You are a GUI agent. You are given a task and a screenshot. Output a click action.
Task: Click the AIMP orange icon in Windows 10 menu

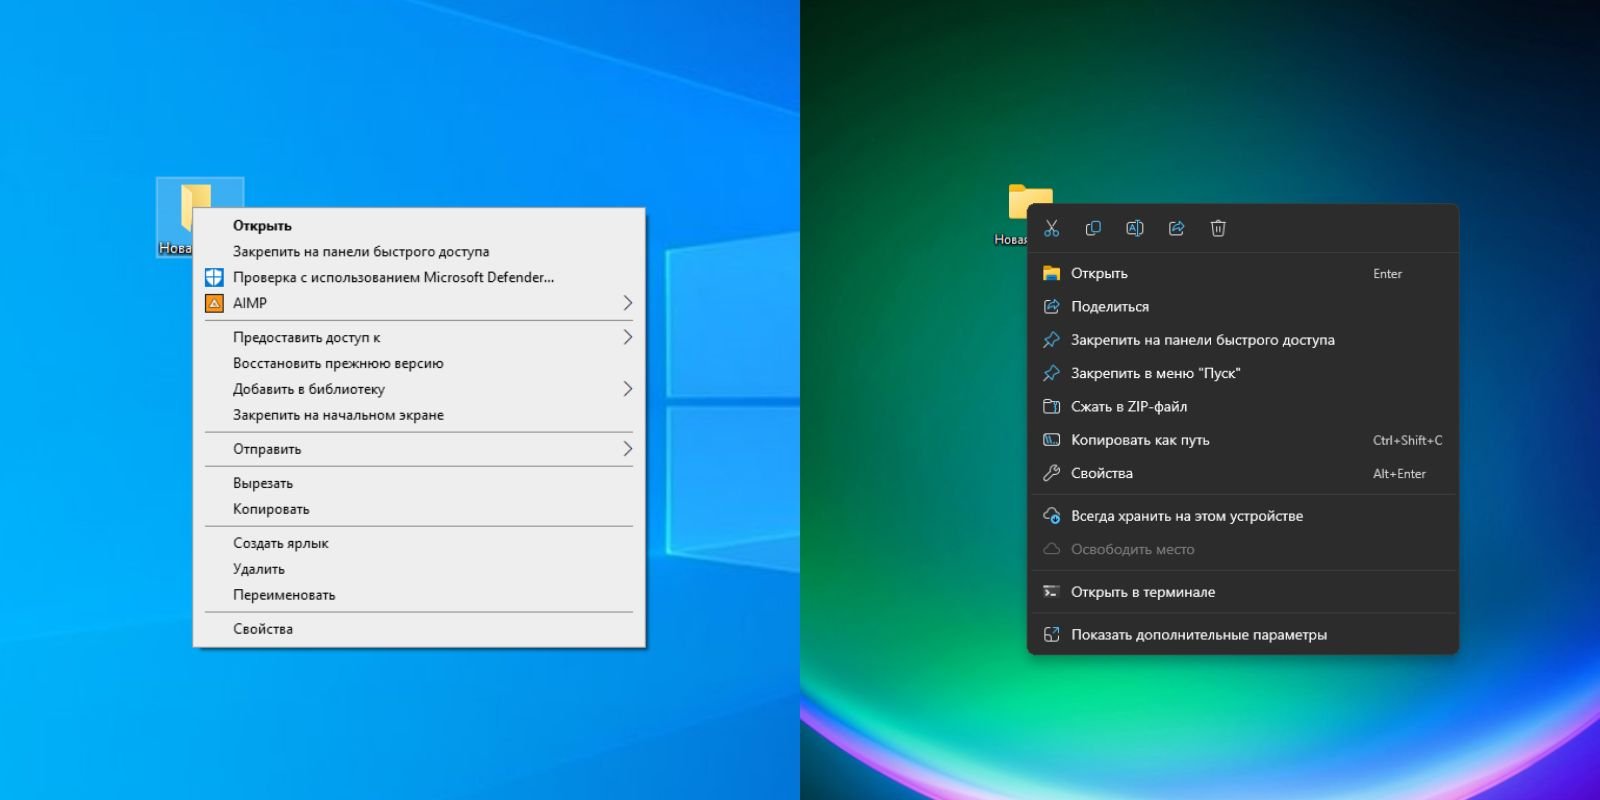(x=214, y=303)
